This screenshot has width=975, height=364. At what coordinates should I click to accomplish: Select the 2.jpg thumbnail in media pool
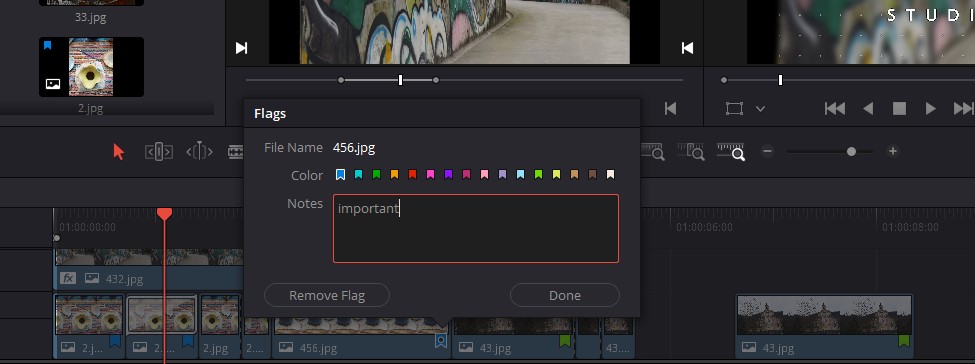[x=91, y=67]
